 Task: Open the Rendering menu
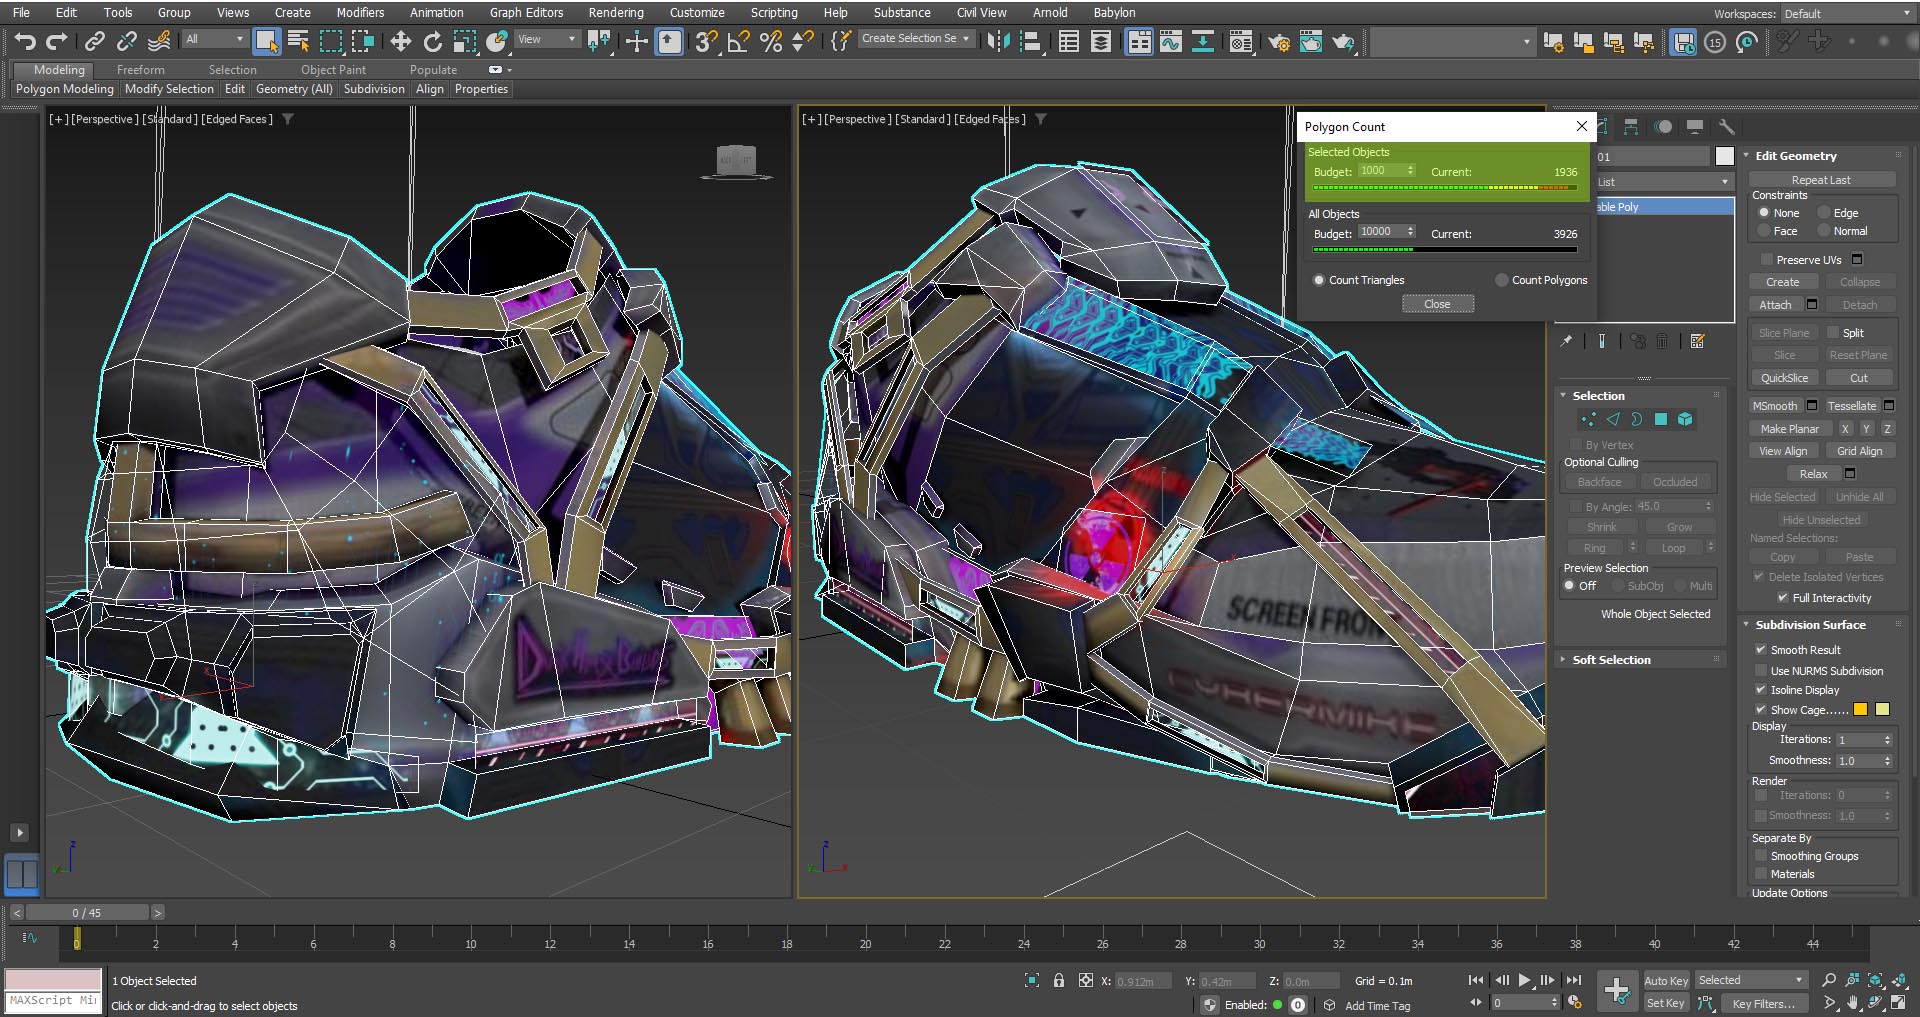(615, 13)
